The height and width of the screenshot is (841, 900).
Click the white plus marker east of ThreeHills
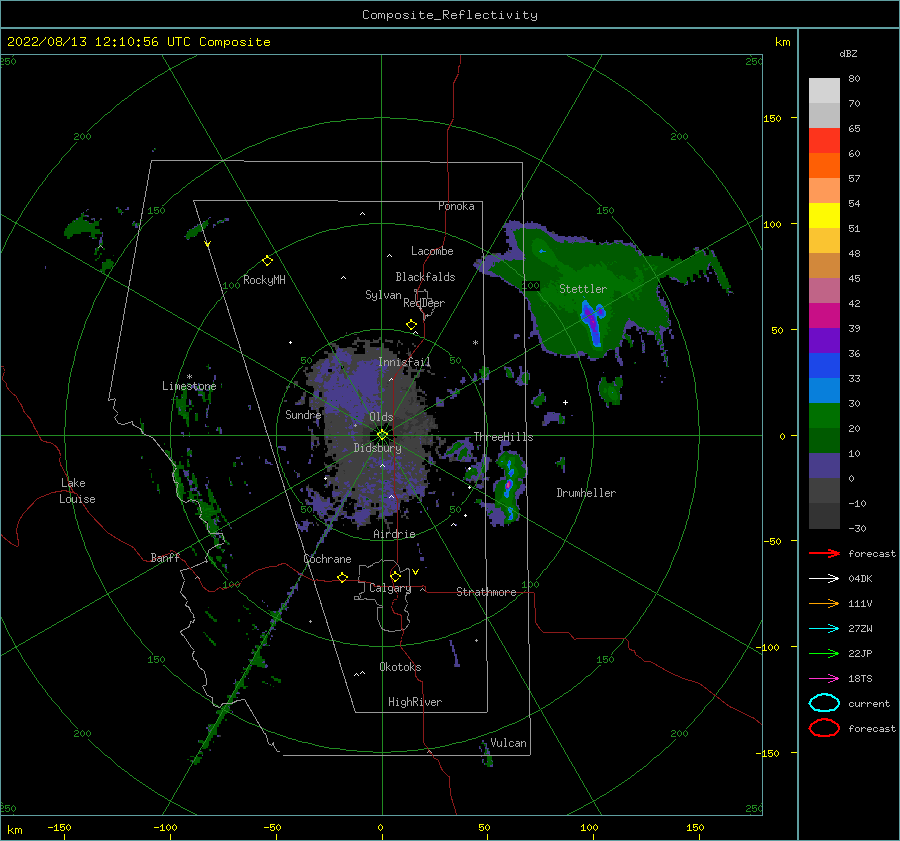click(565, 402)
